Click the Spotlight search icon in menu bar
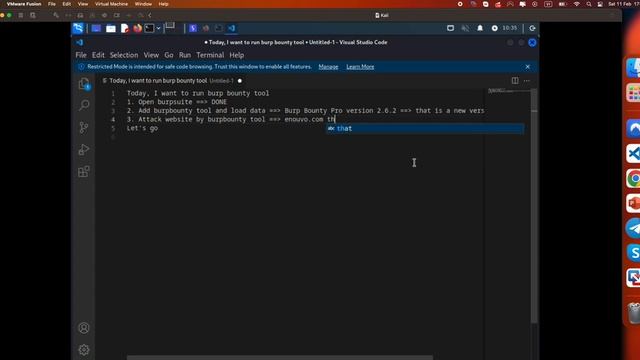Screen dimensions: 640x360 click(589, 4)
